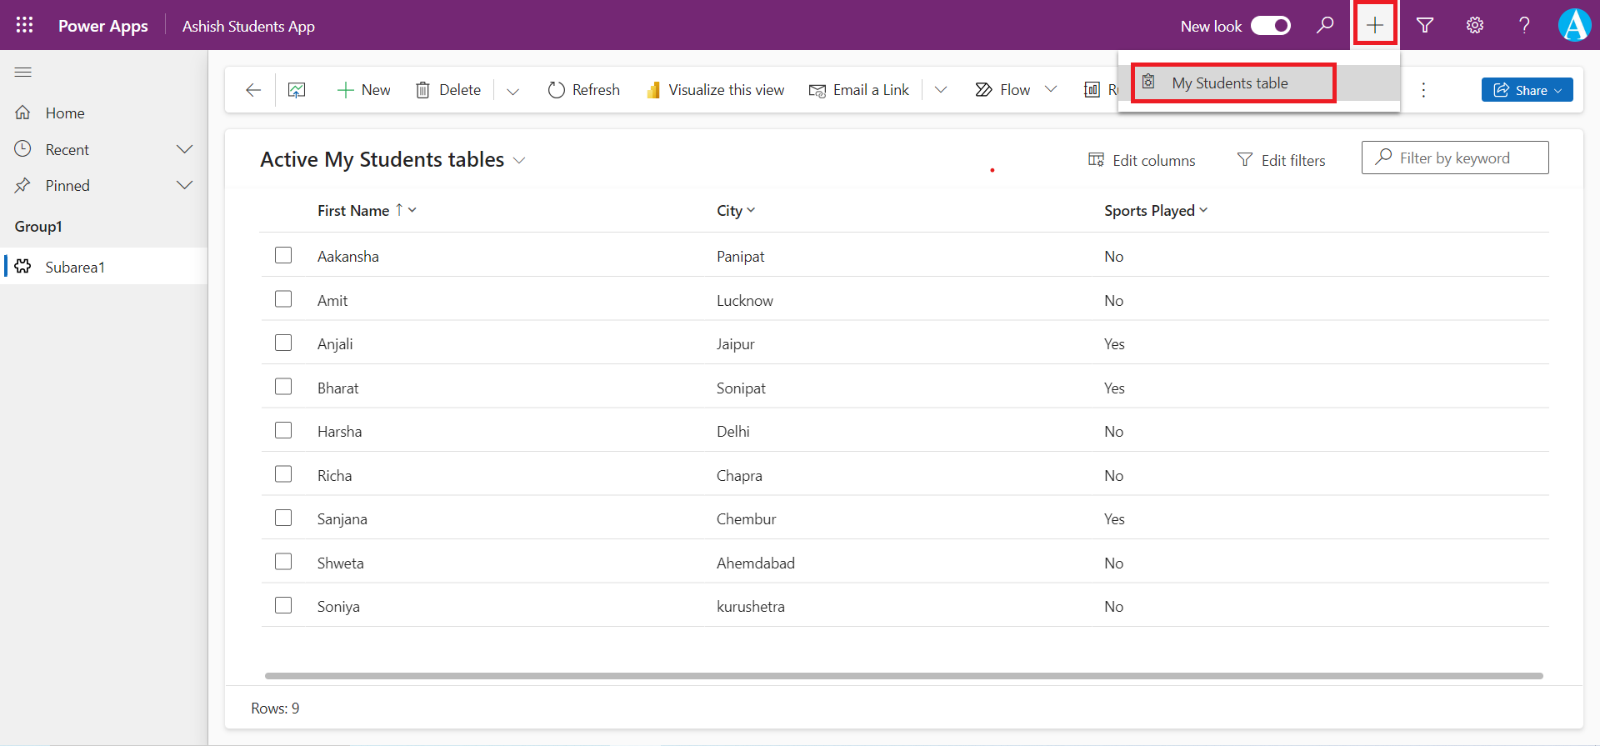Click the Share button
This screenshot has height=746, width=1600.
pyautogui.click(x=1526, y=90)
